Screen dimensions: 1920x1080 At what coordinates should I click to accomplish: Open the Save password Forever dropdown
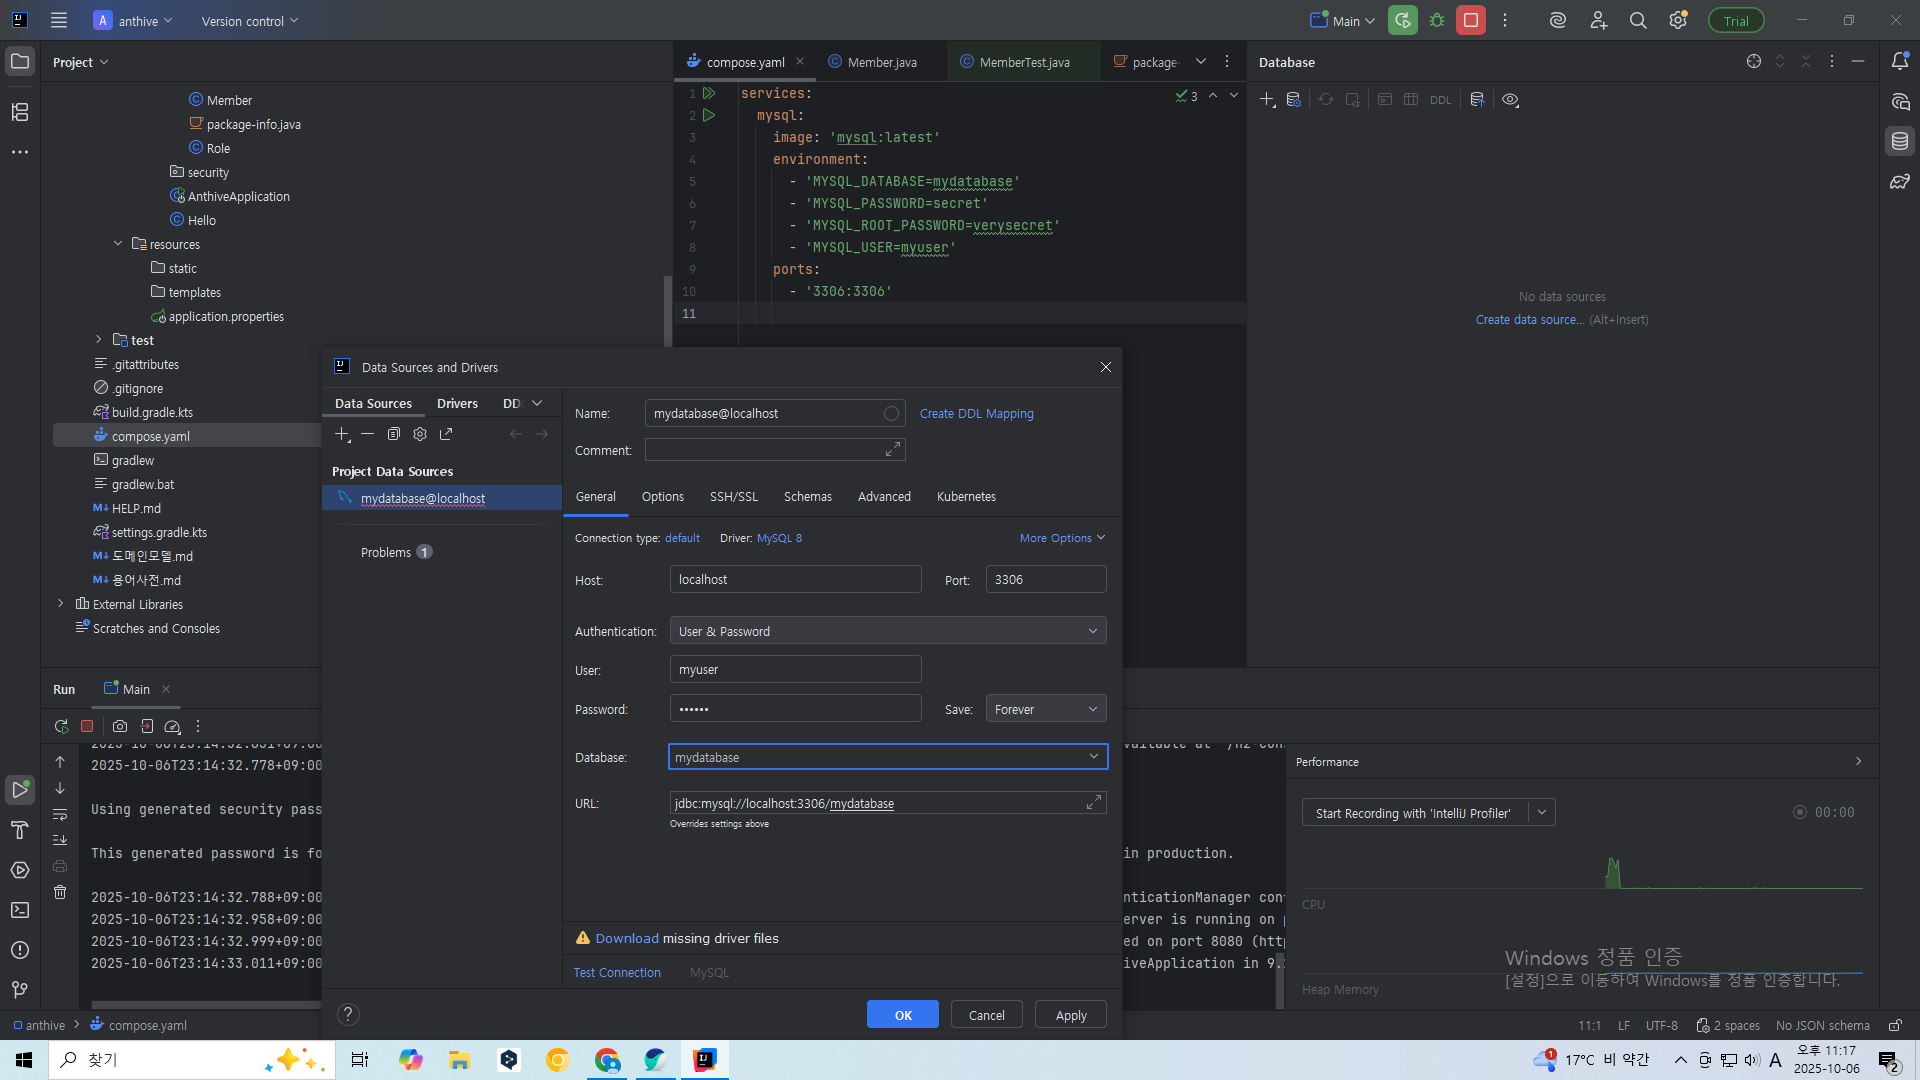(1045, 709)
